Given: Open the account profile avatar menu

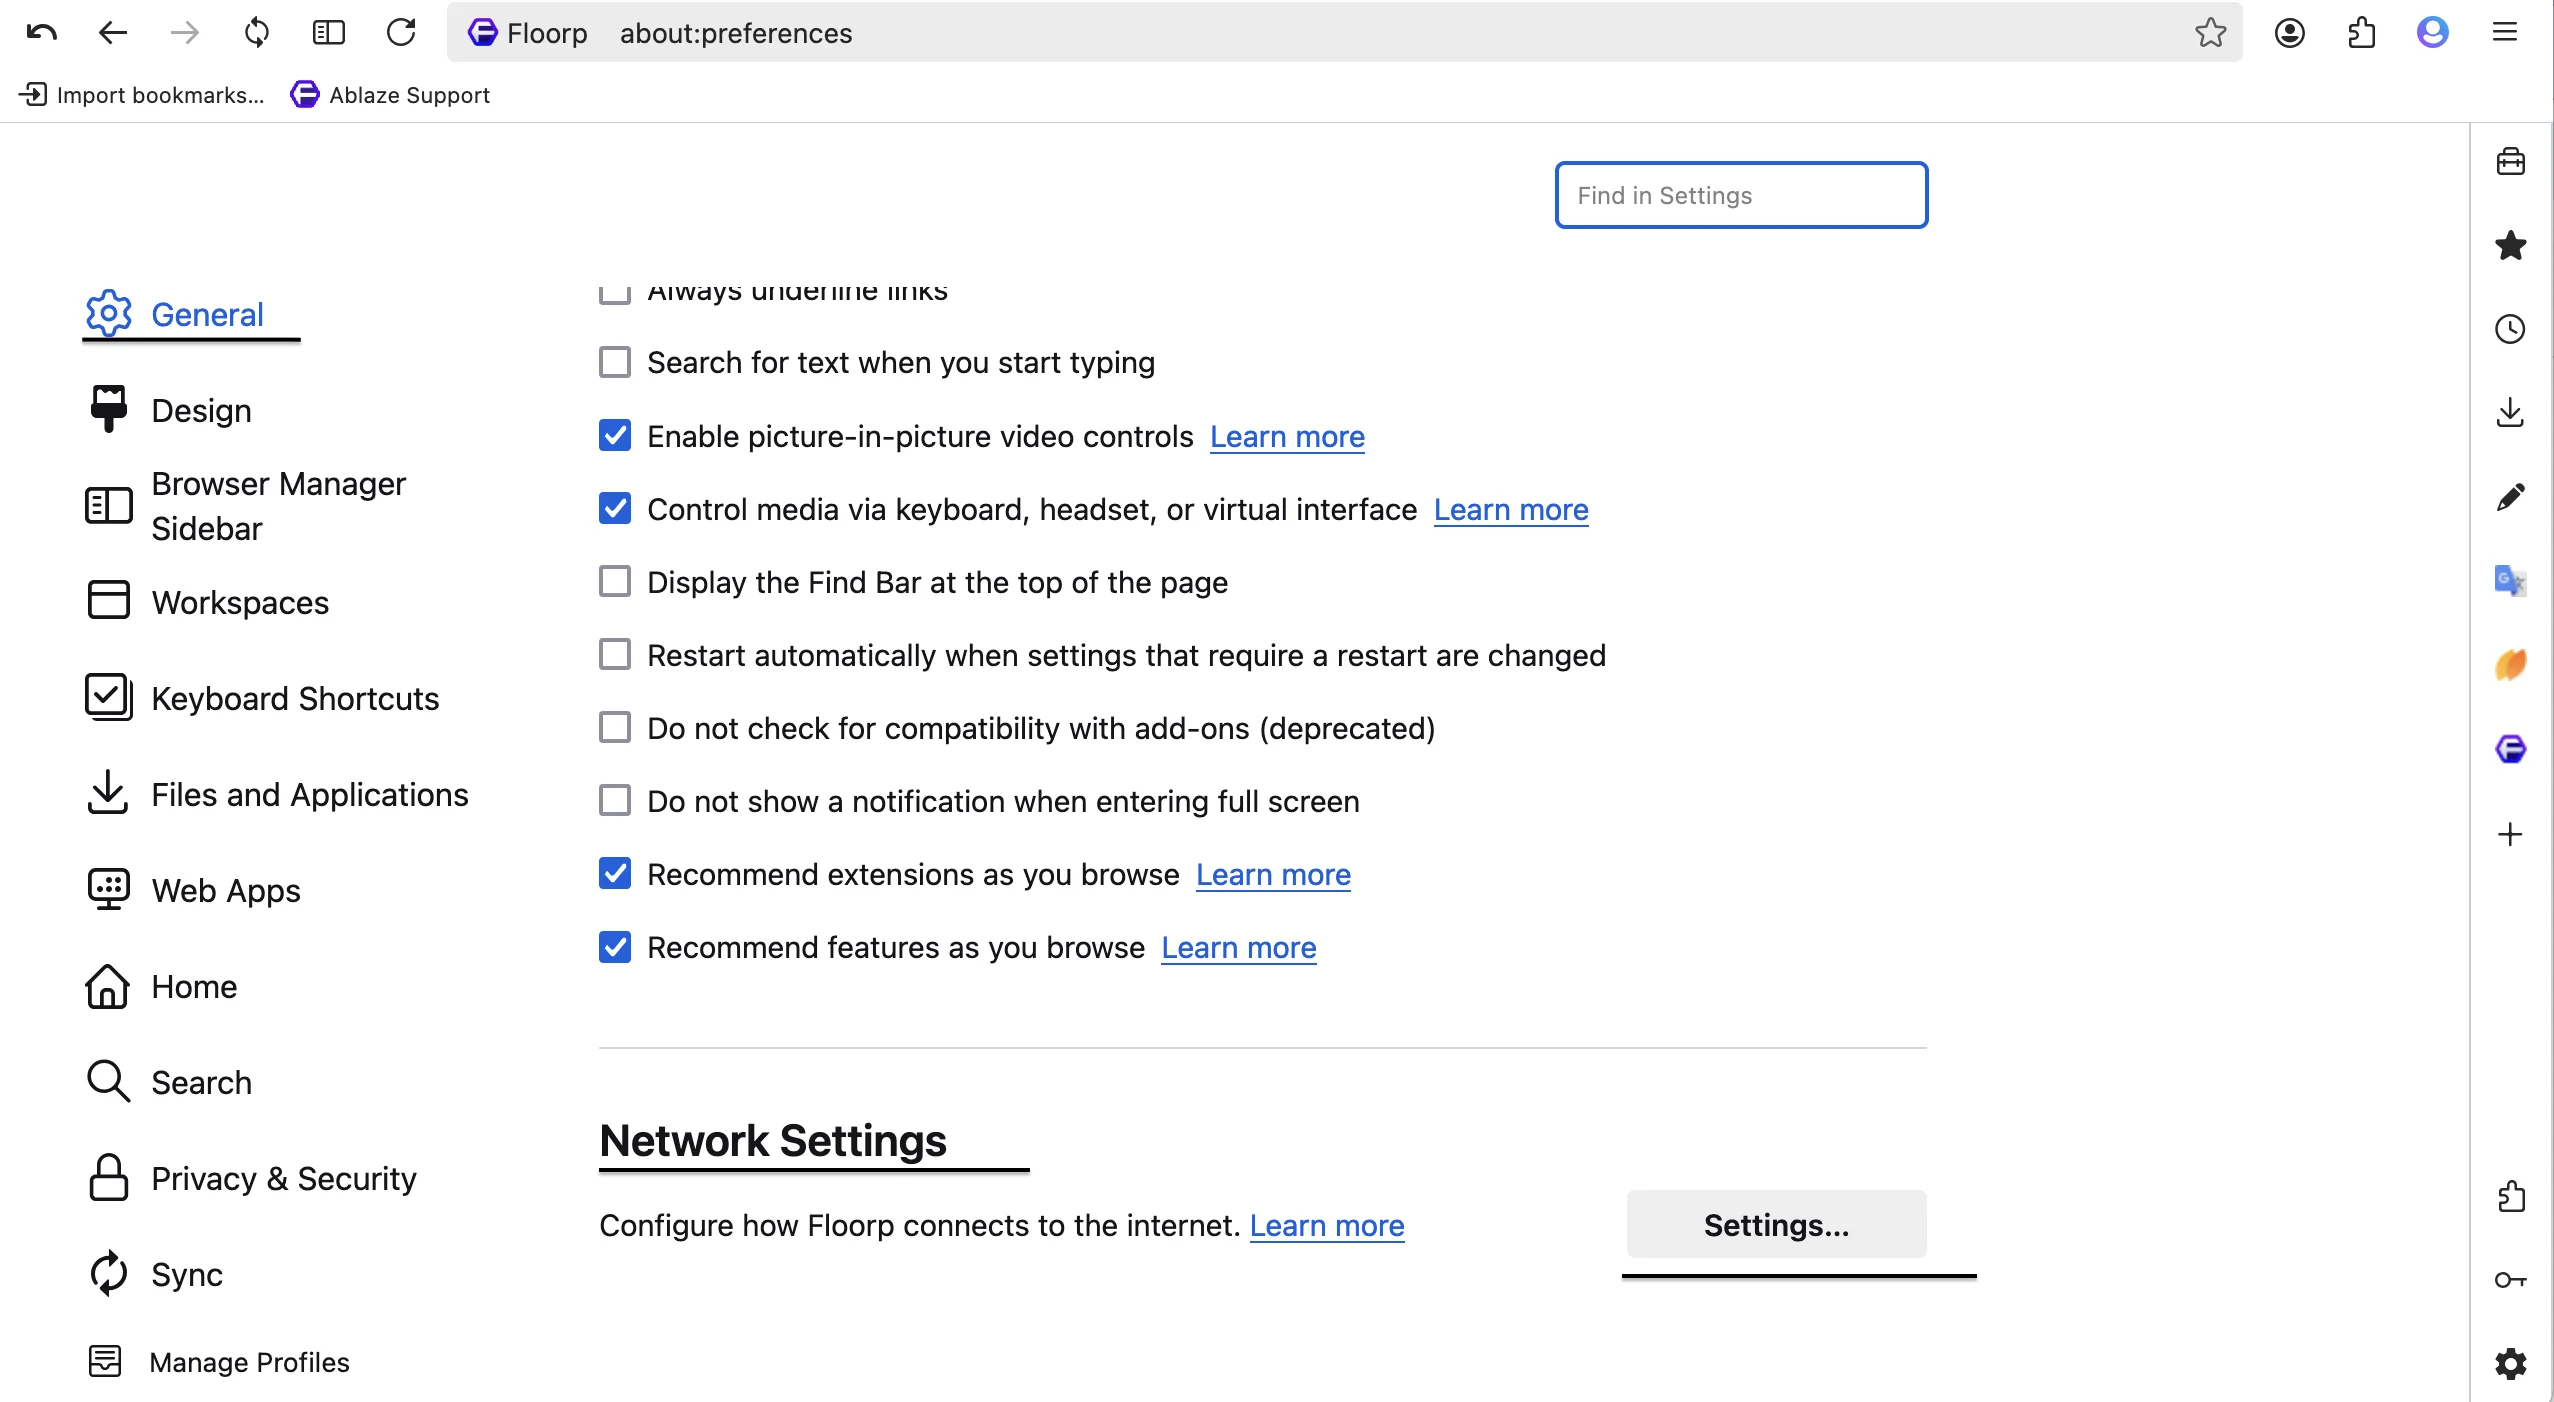Looking at the screenshot, I should tap(2432, 33).
